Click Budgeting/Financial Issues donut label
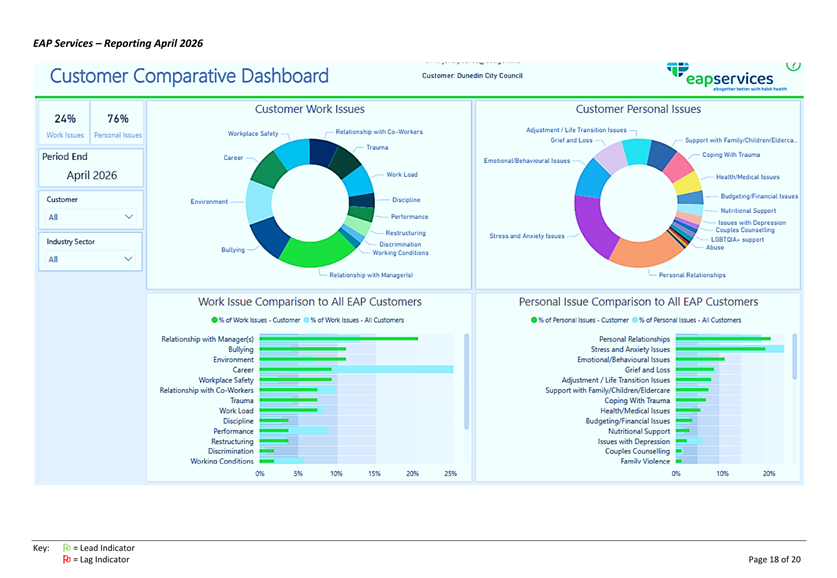The image size is (837, 578). (759, 196)
